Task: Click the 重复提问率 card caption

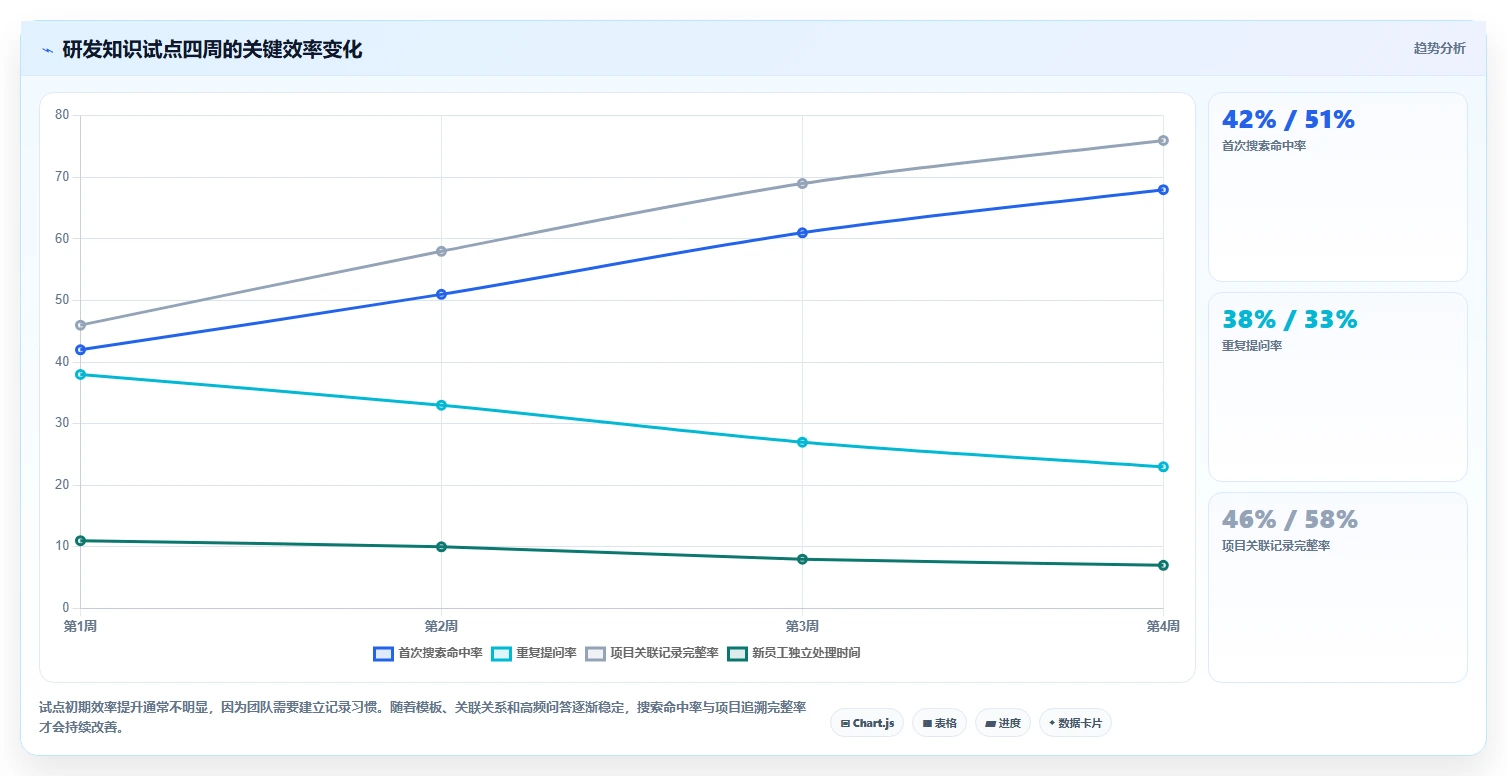Action: pos(1252,346)
